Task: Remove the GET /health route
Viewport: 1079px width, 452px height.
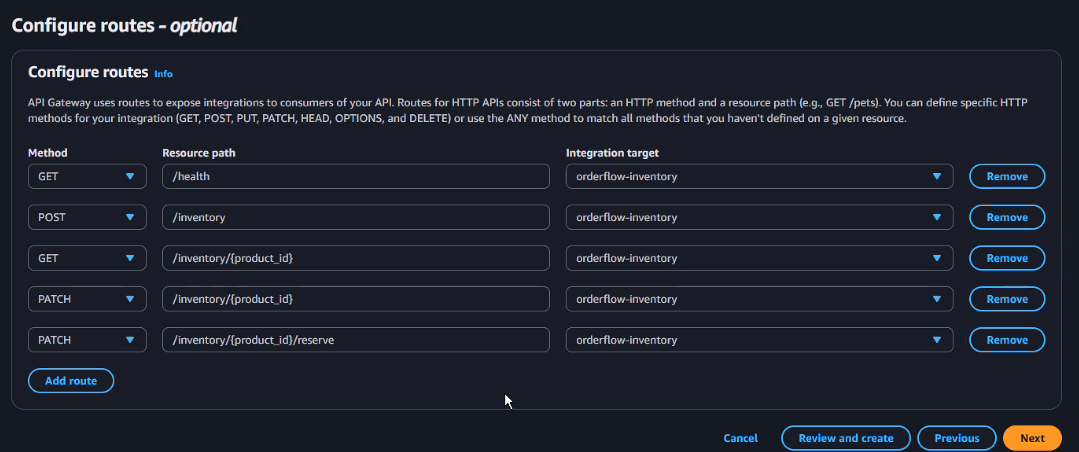Action: point(1007,176)
